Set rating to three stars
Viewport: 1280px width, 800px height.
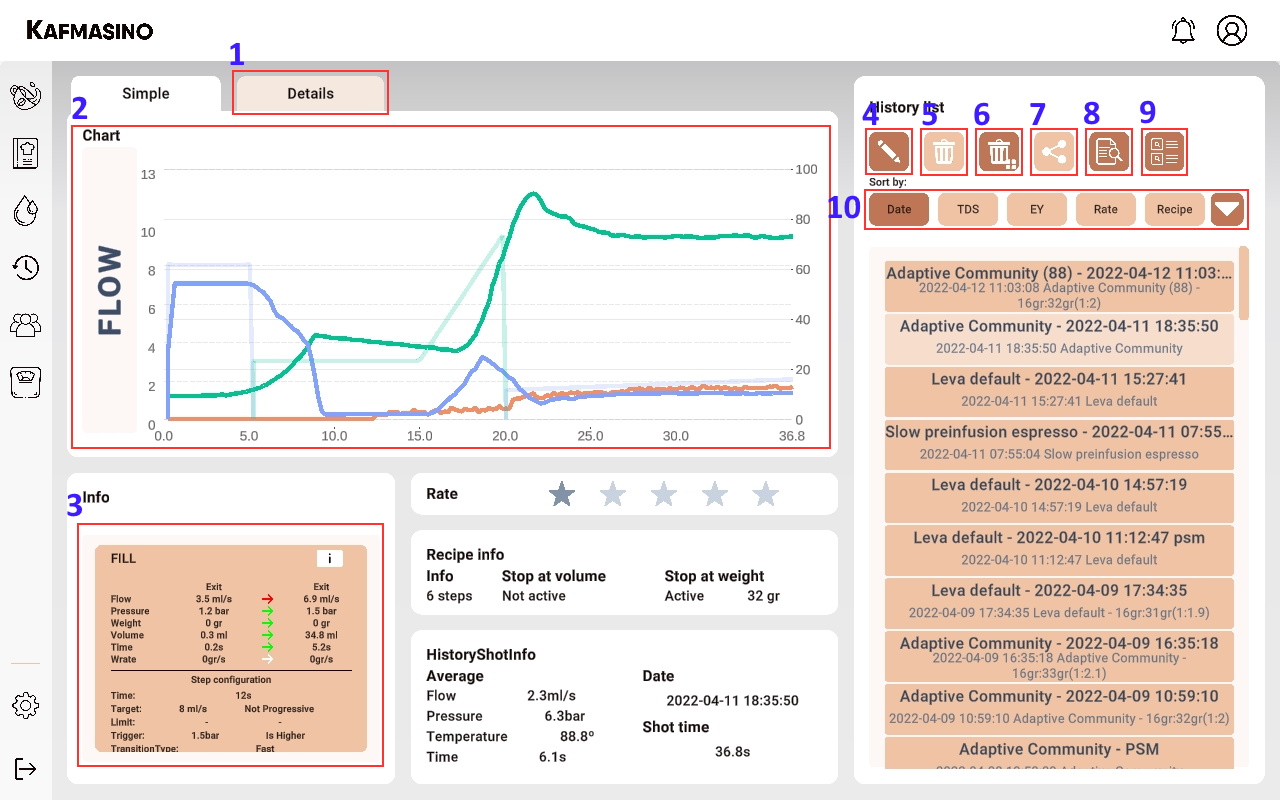664,493
